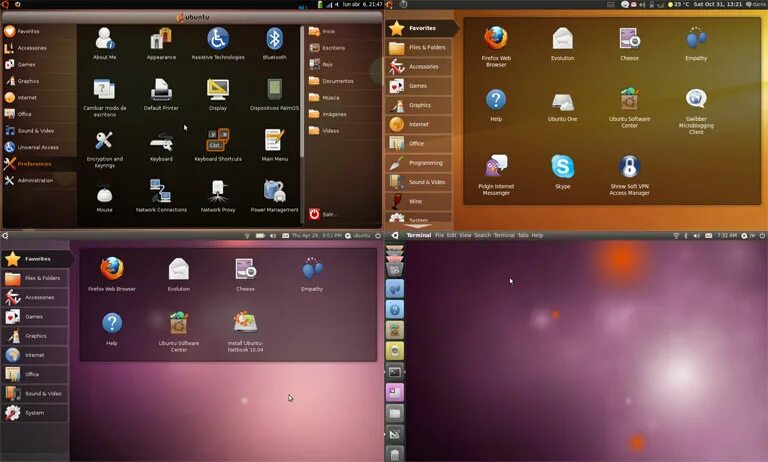
Task: Click the Ubuntu logo button left of Terminal
Action: click(x=395, y=235)
